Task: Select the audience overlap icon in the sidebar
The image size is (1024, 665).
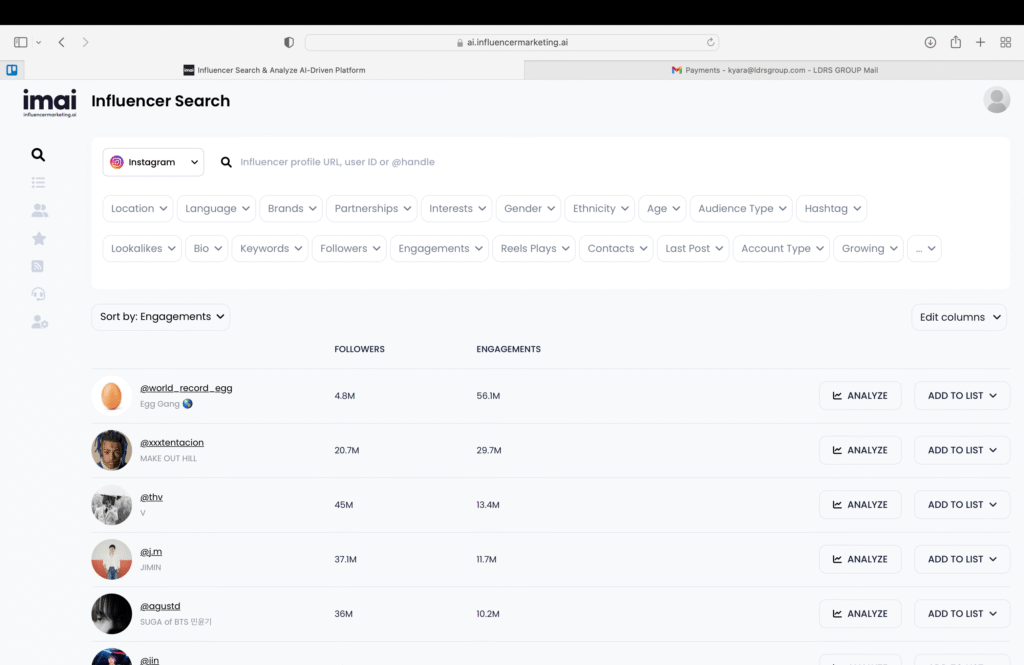Action: [x=38, y=210]
